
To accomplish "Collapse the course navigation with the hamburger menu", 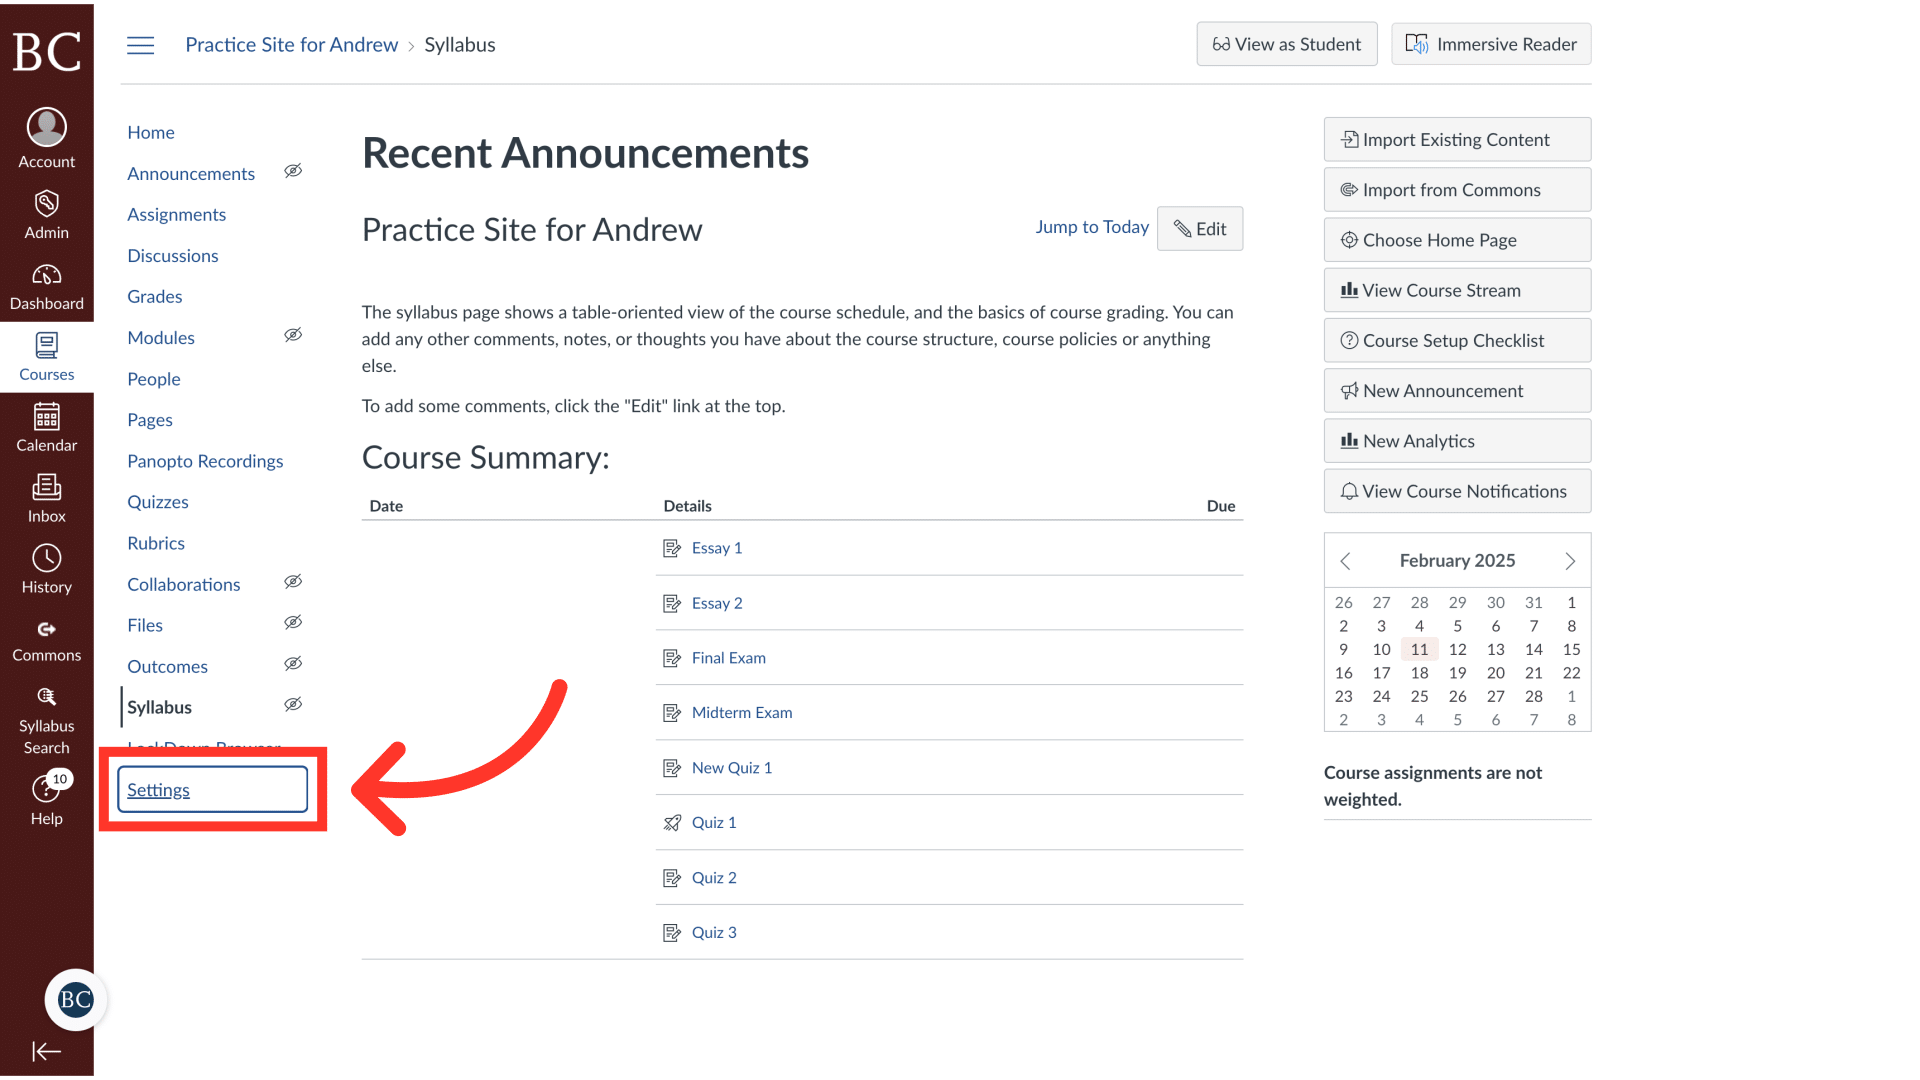I will tap(140, 45).
